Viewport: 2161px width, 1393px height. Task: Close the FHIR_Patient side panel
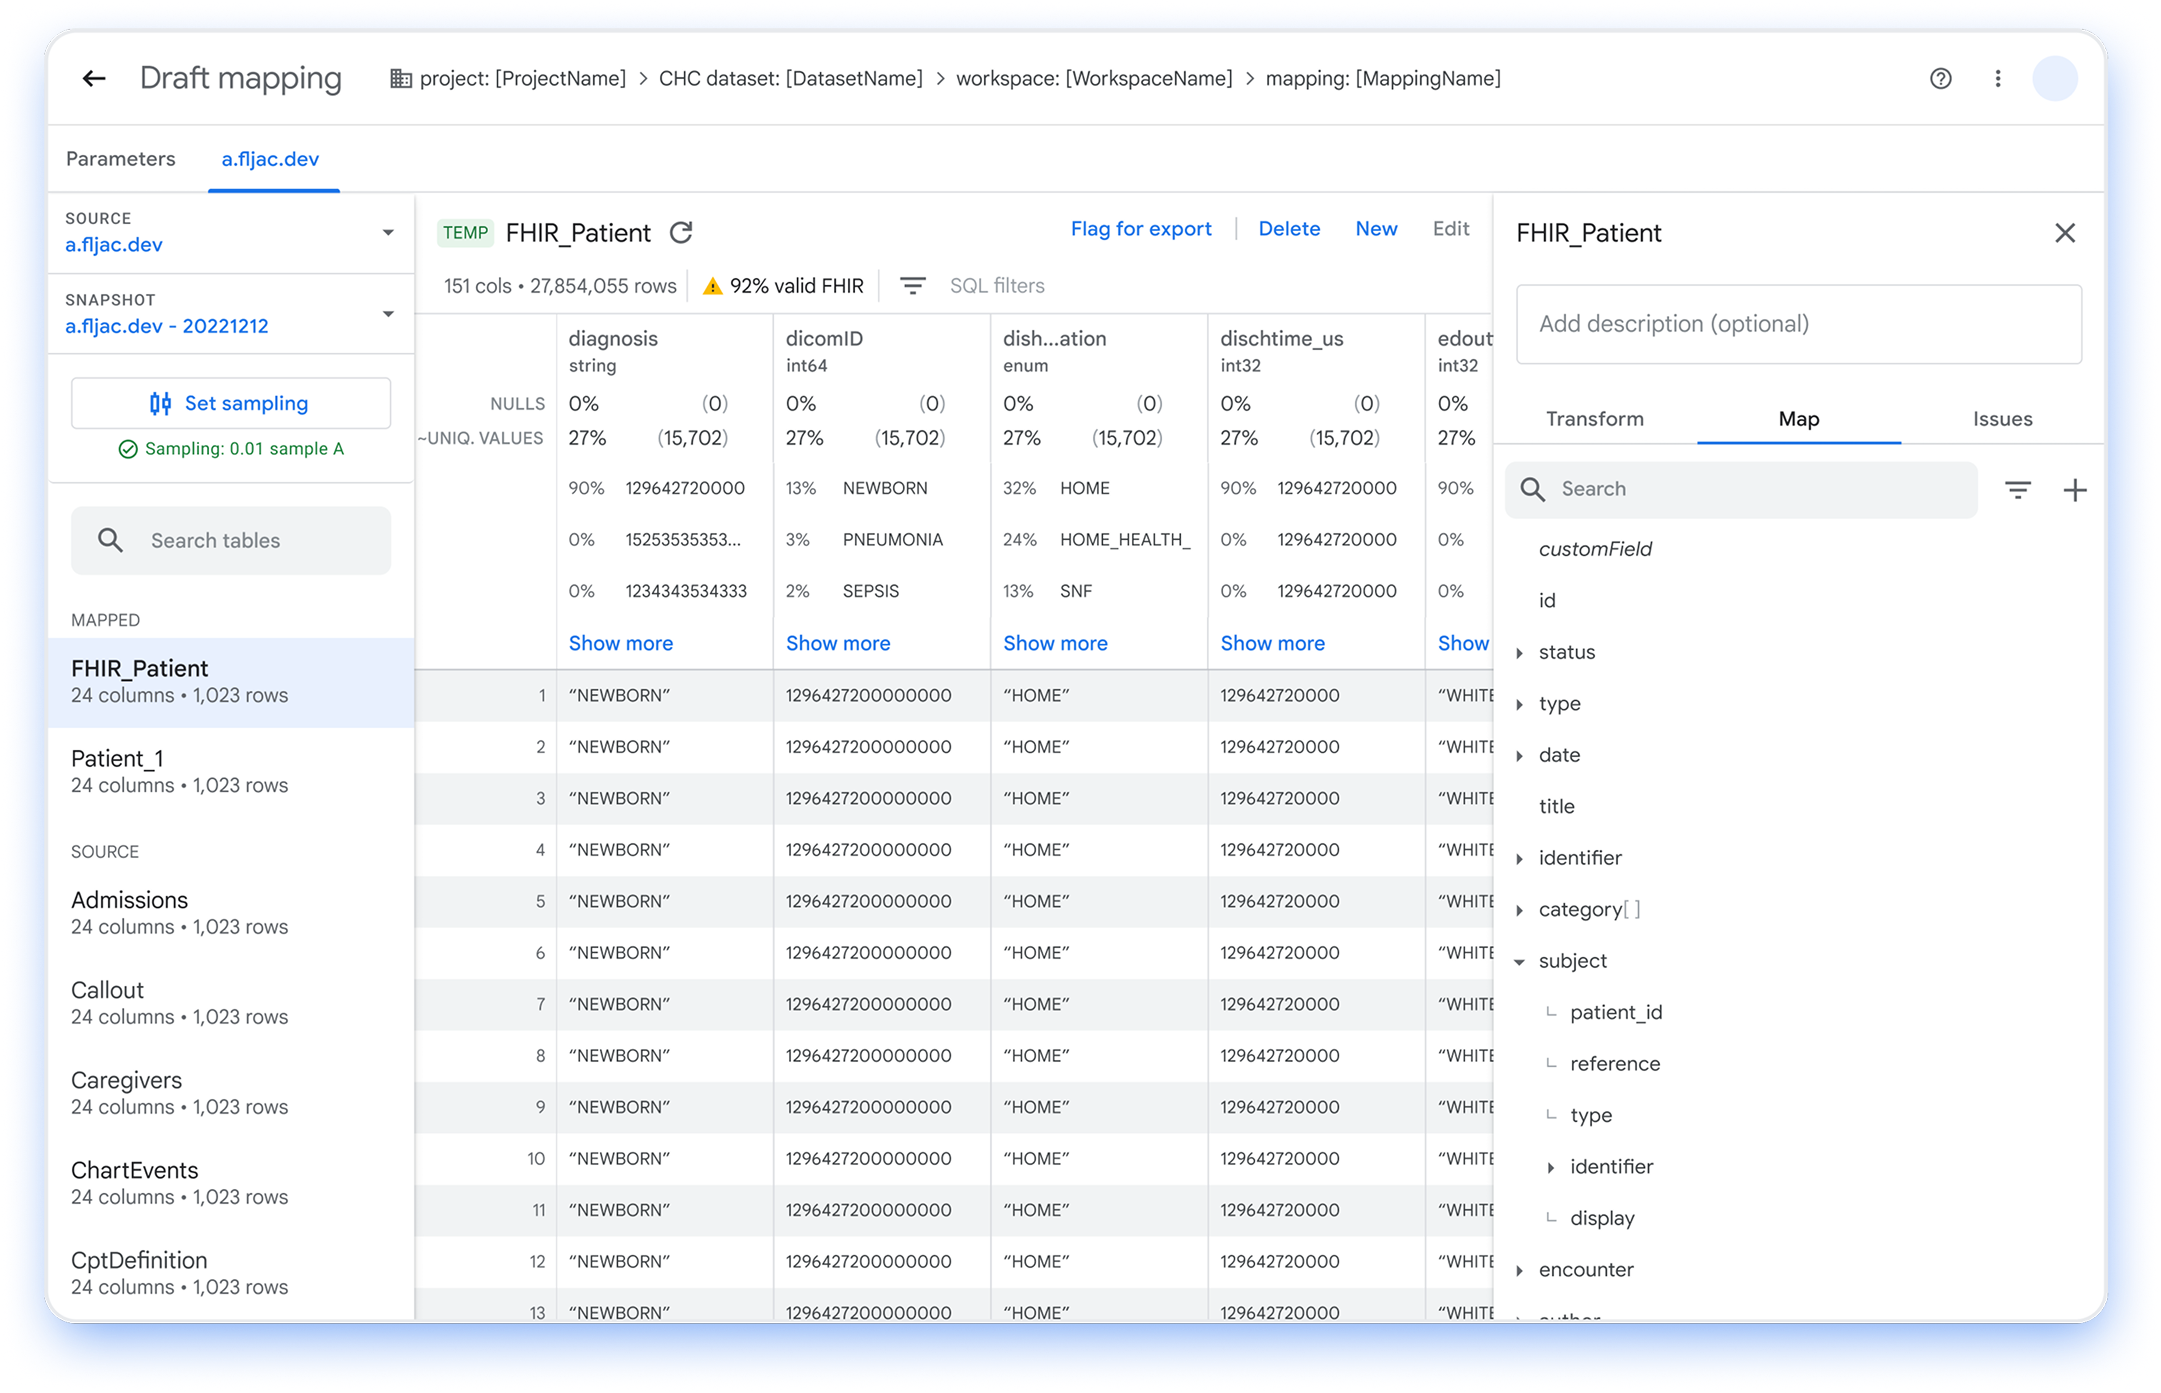pyautogui.click(x=2064, y=233)
